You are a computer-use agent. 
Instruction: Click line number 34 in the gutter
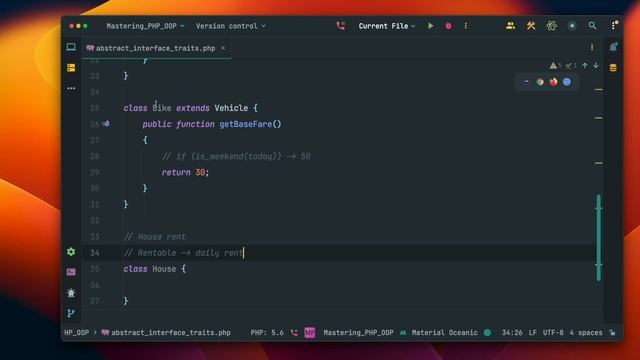[95, 253]
